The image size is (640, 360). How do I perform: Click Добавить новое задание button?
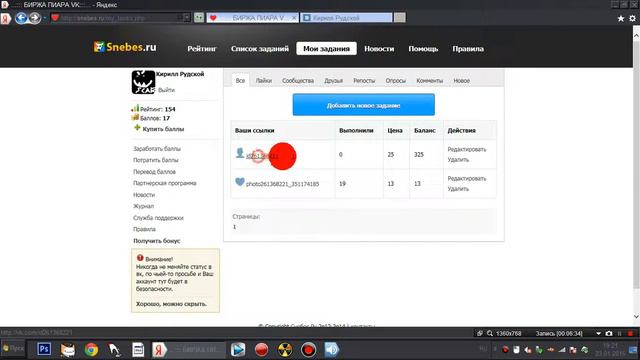coord(363,105)
